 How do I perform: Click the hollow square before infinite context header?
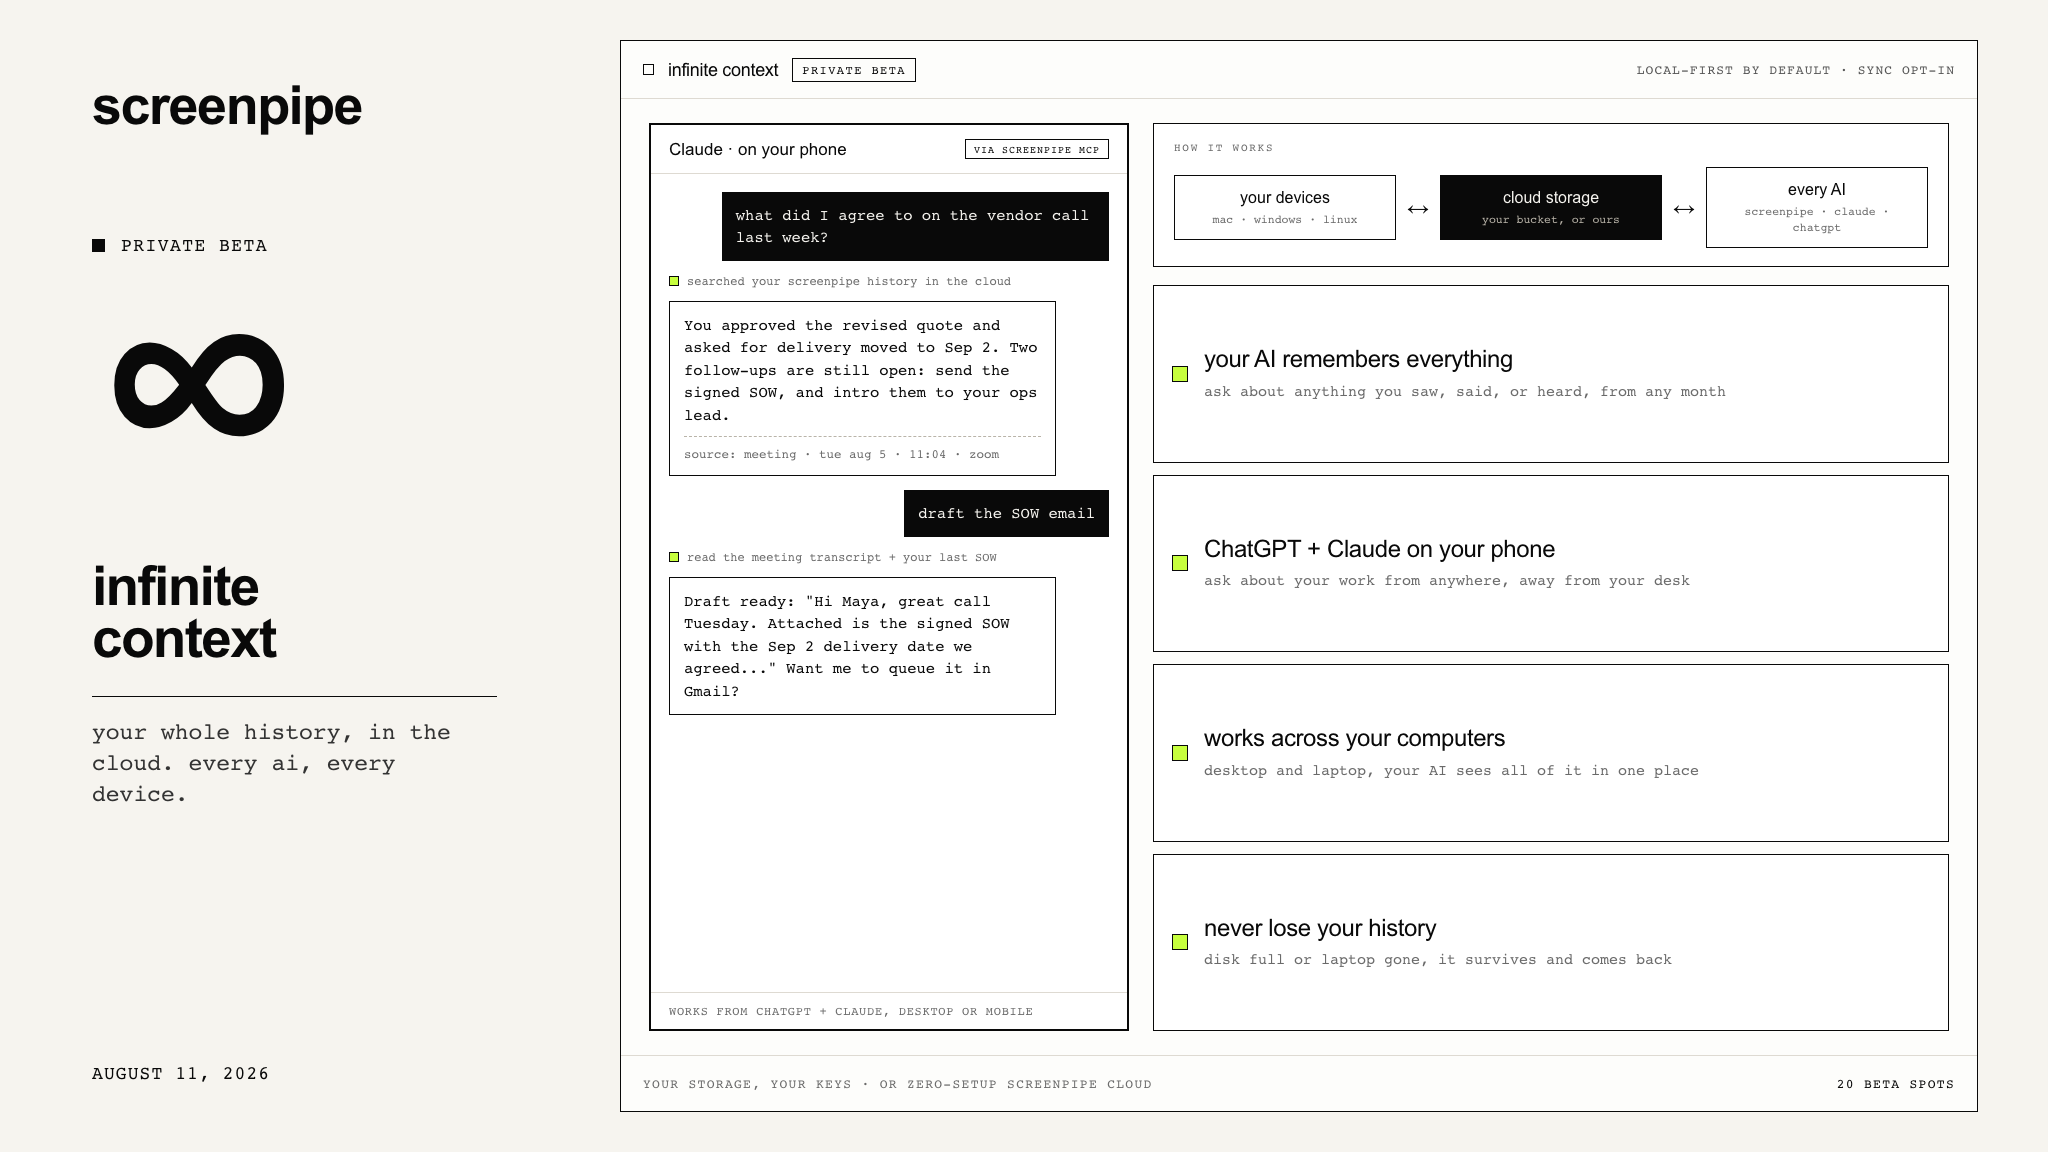point(648,70)
